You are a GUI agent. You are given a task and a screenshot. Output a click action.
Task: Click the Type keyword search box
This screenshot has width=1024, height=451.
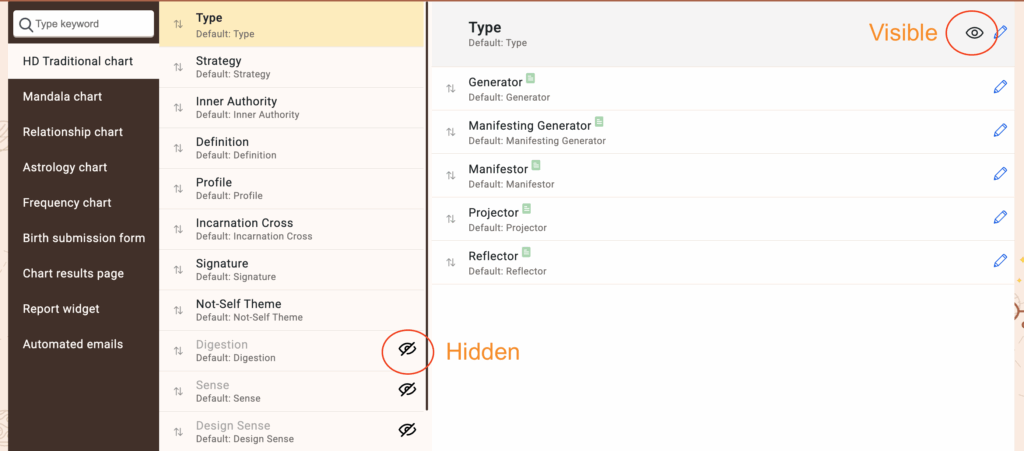tap(85, 23)
